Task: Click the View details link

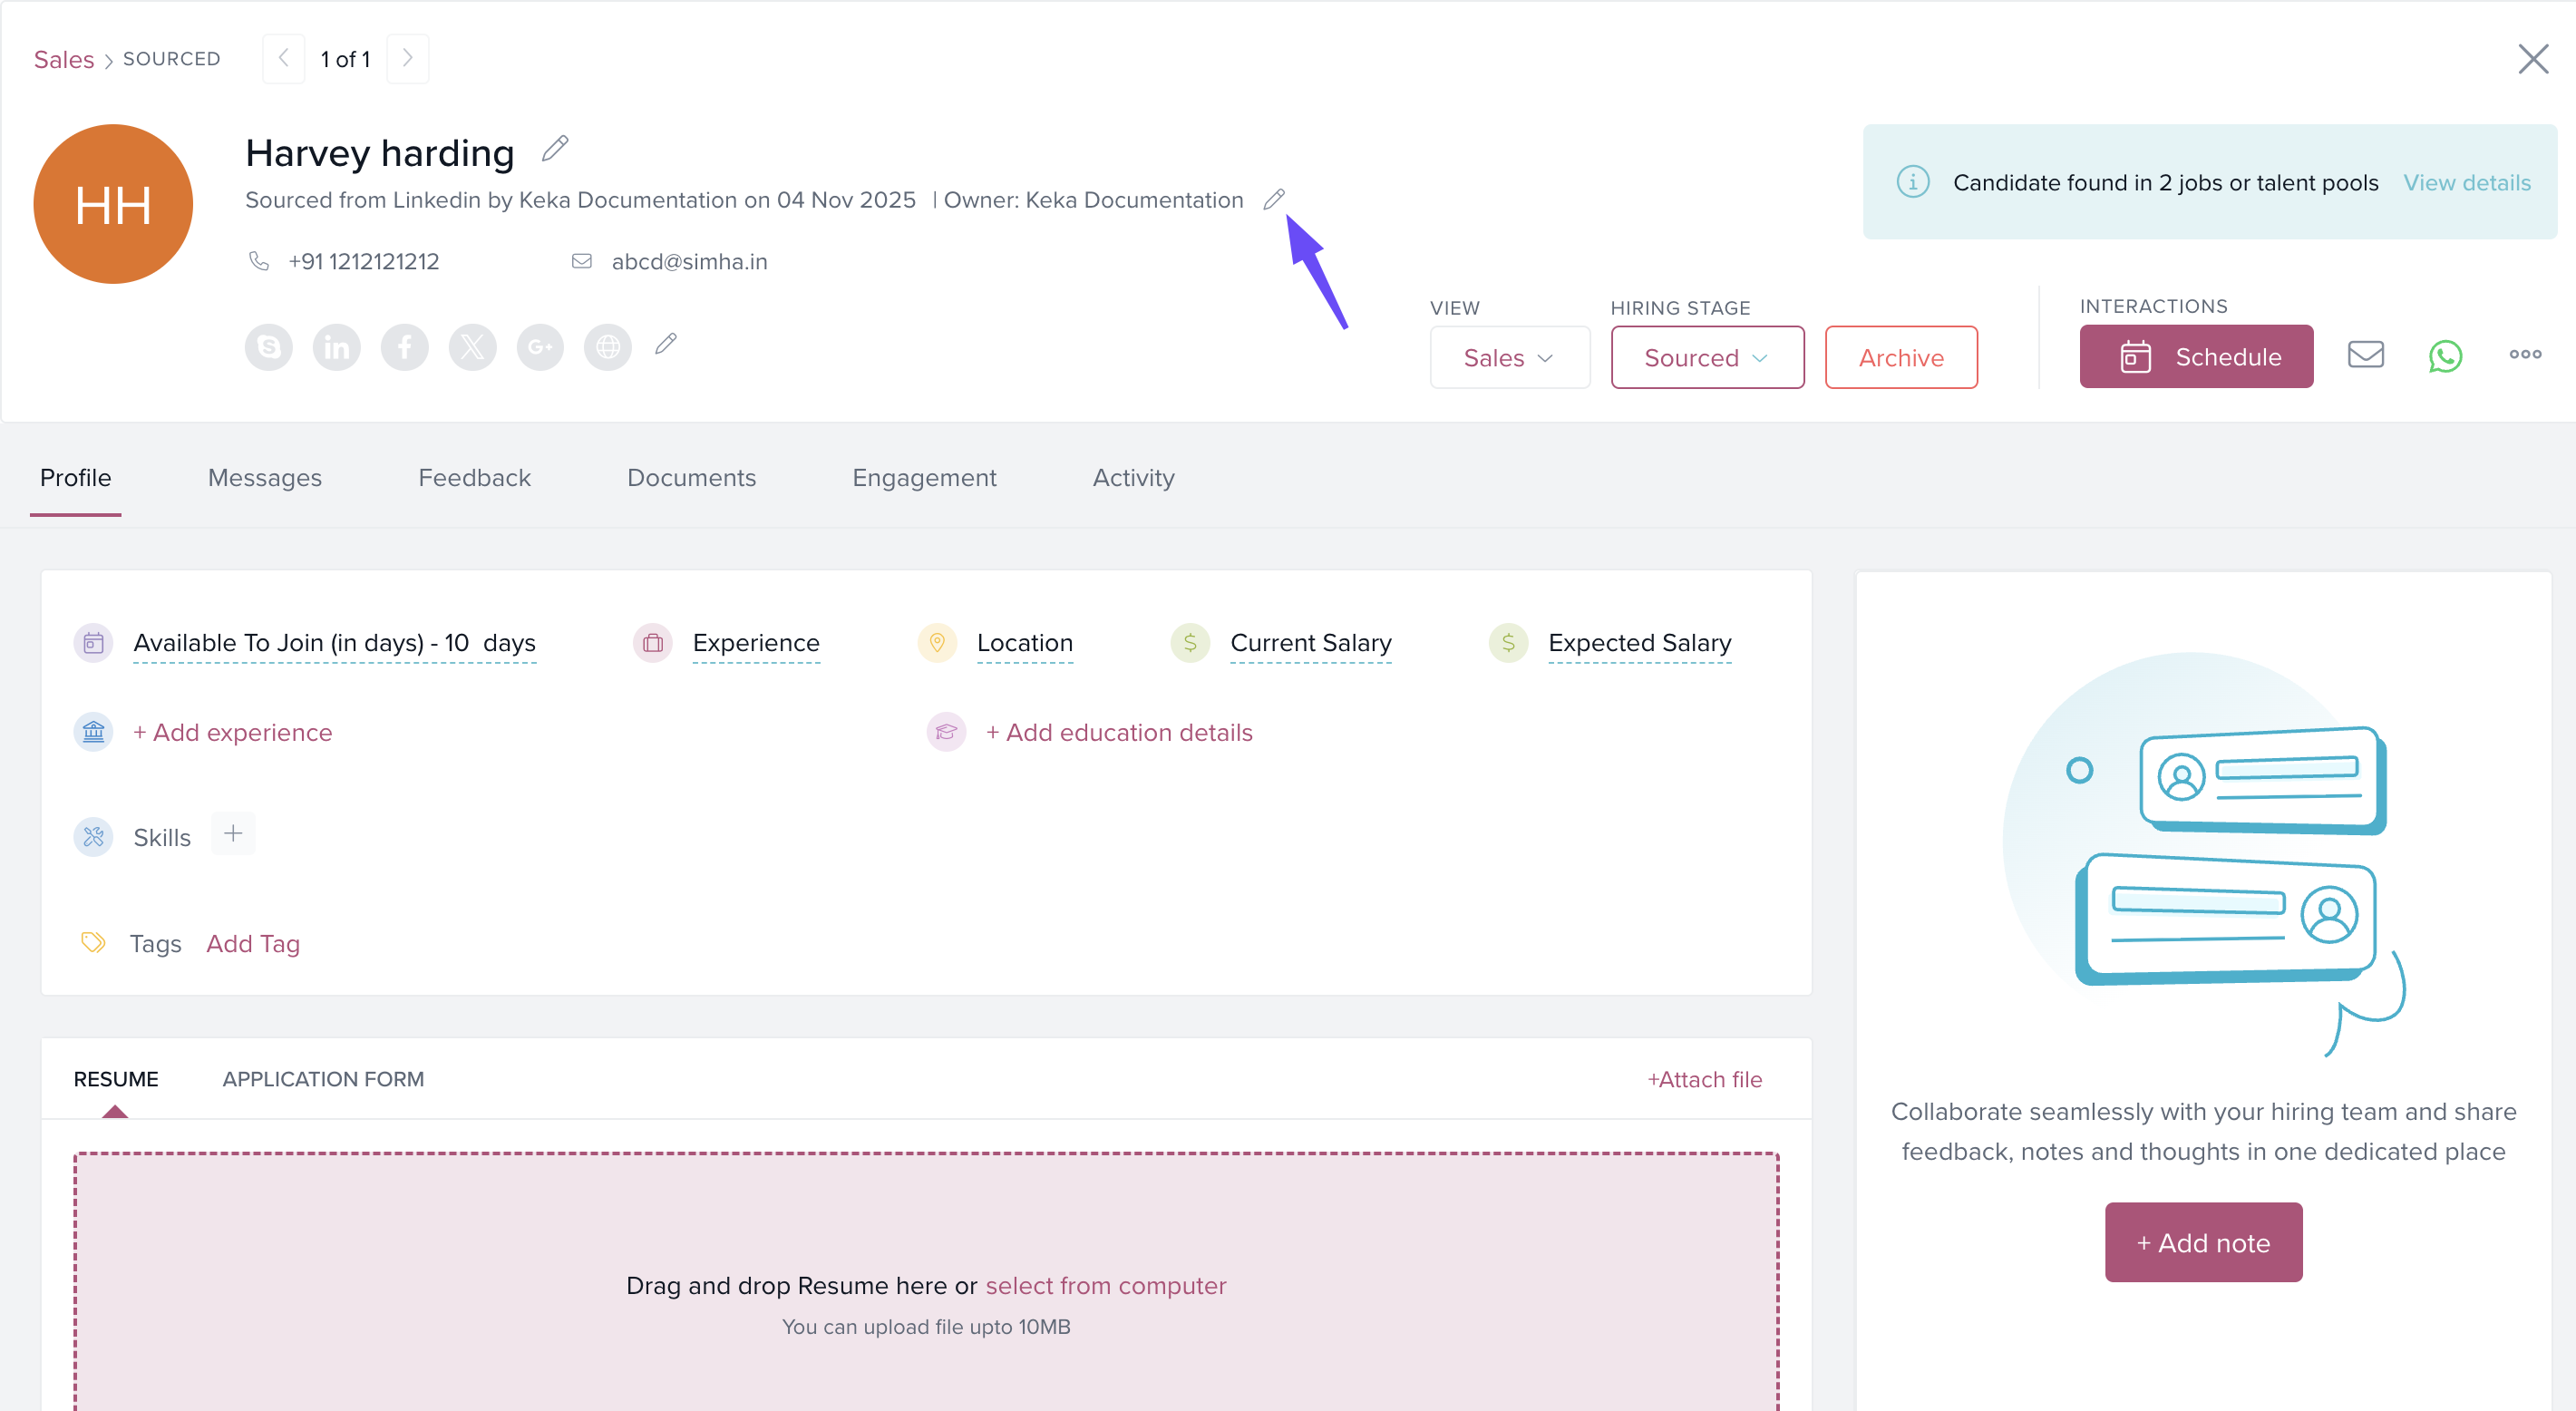Action: tap(2466, 183)
